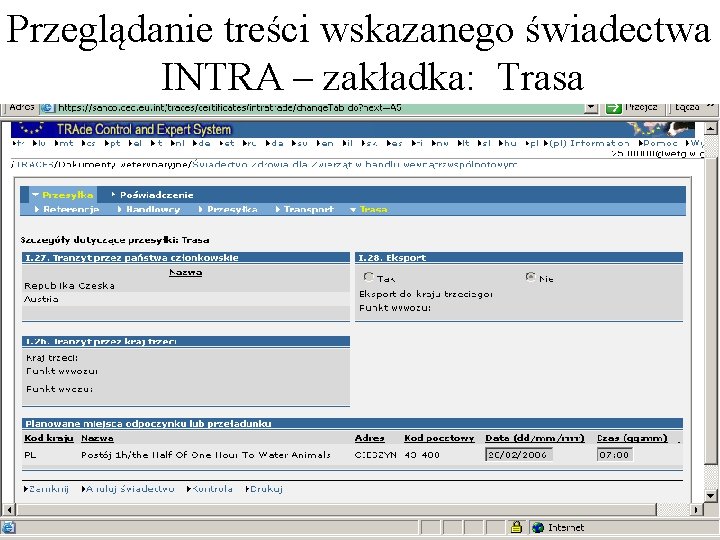
Task: Click the page icon in address bar
Action: [47, 108]
